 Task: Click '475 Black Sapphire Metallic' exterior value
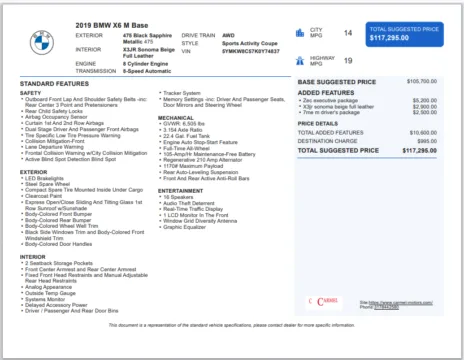tap(147, 38)
